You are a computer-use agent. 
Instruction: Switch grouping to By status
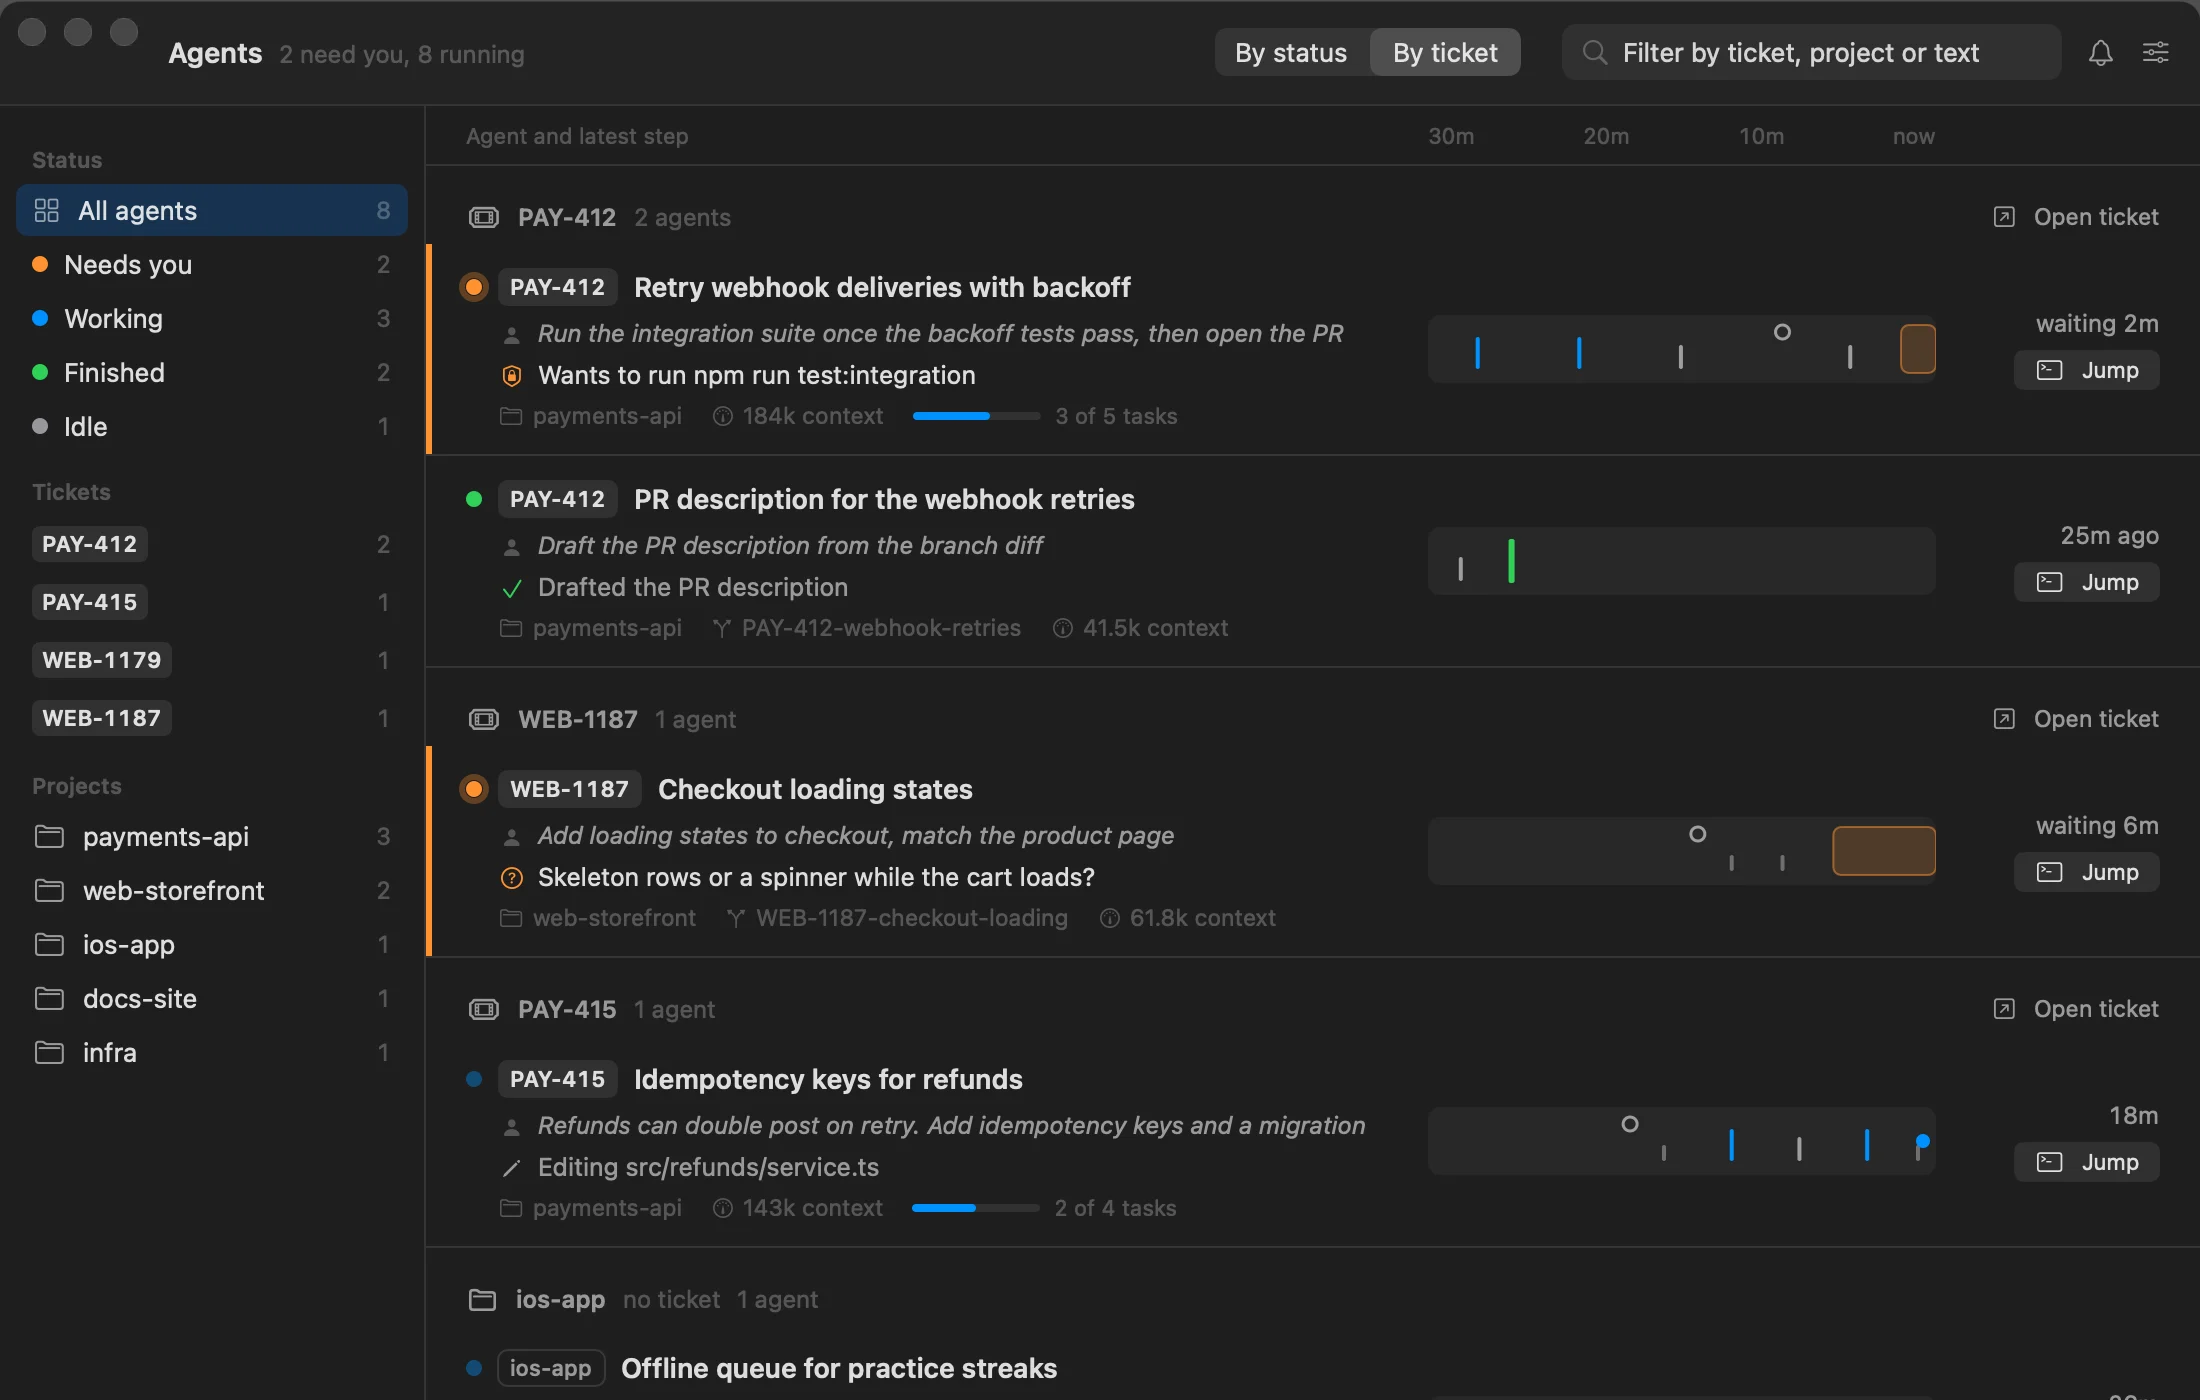pos(1291,52)
